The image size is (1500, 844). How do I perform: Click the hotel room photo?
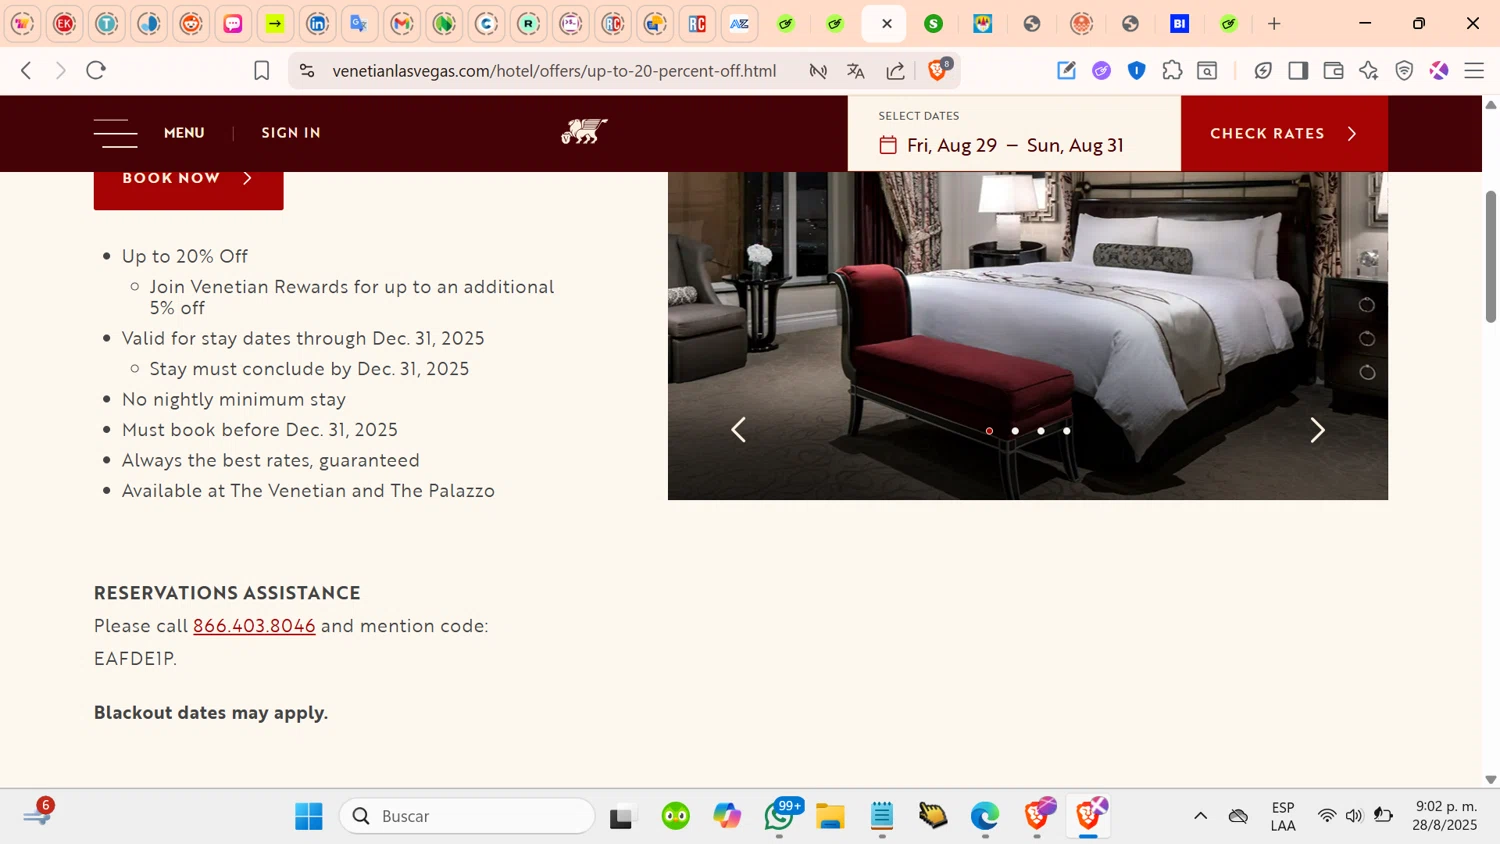coord(1028,336)
